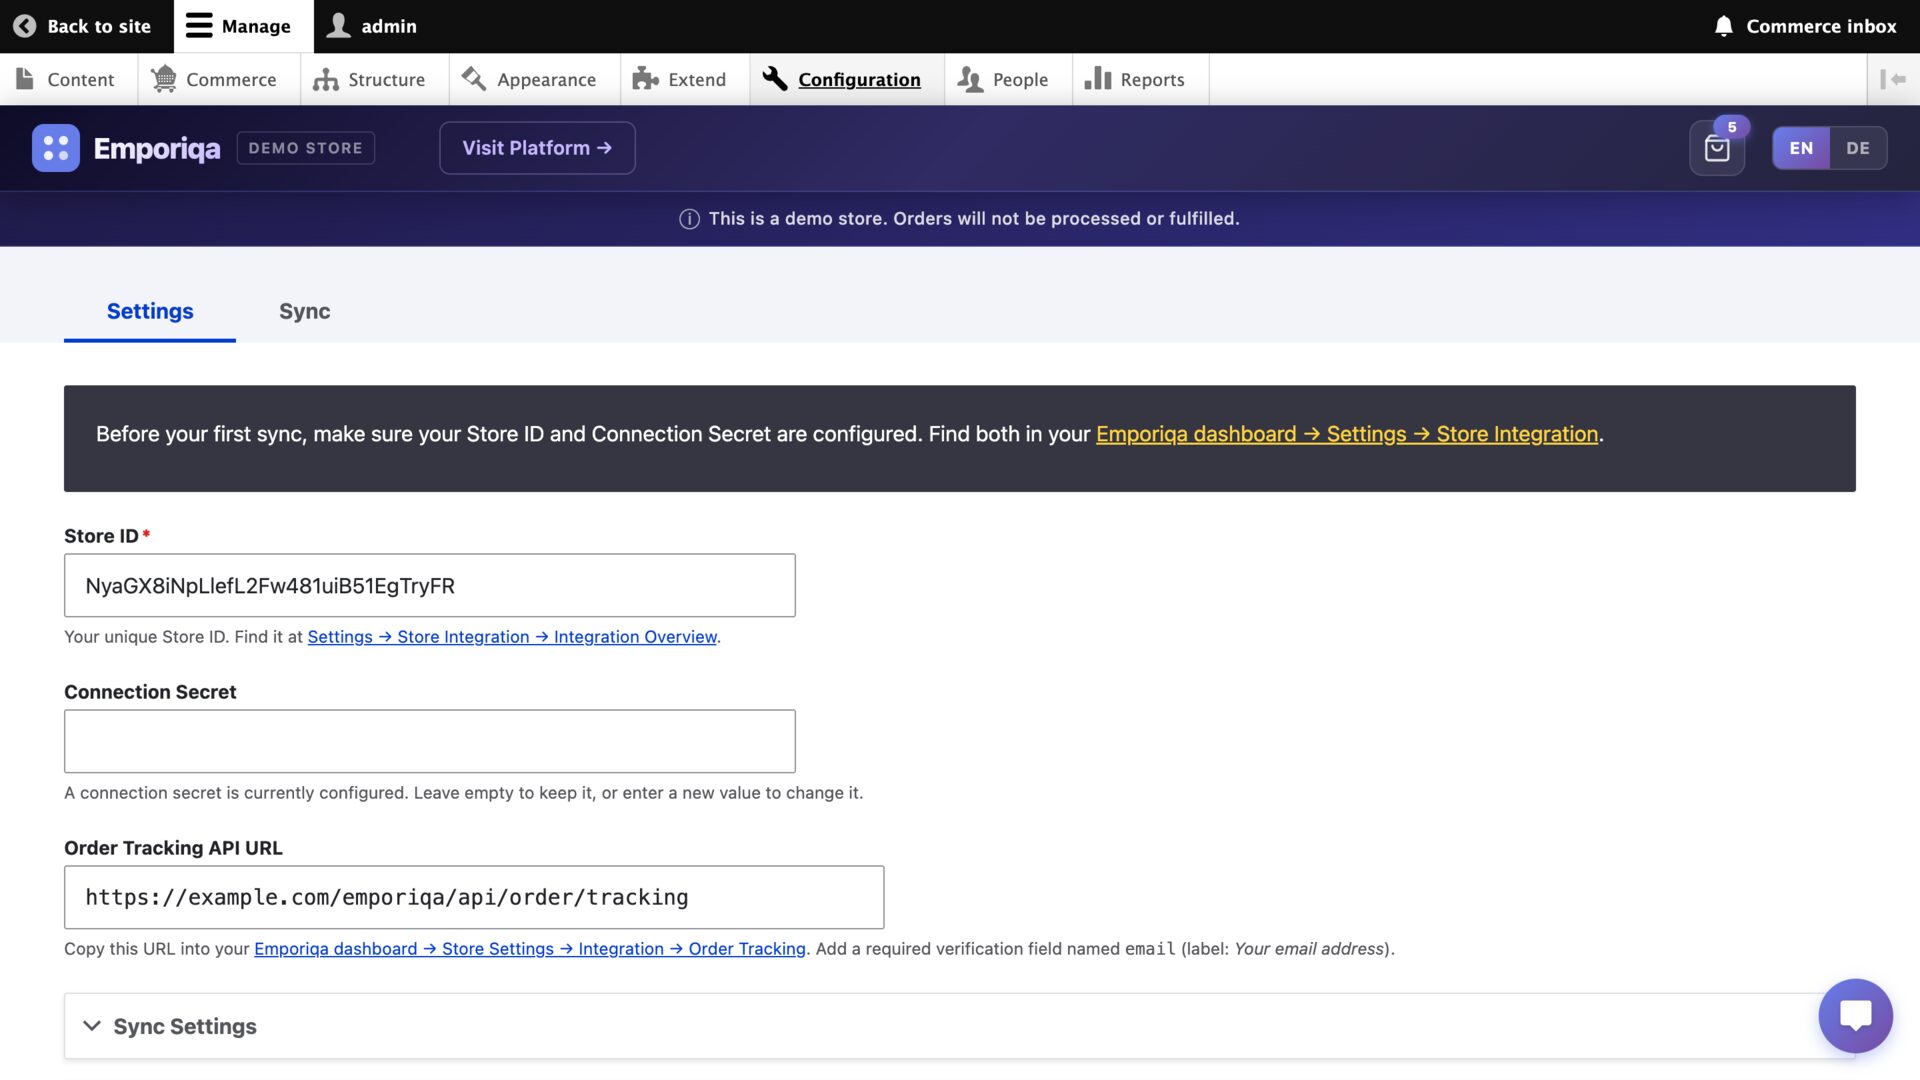Click the People users icon
The height and width of the screenshot is (1080, 1920).
pyautogui.click(x=967, y=79)
